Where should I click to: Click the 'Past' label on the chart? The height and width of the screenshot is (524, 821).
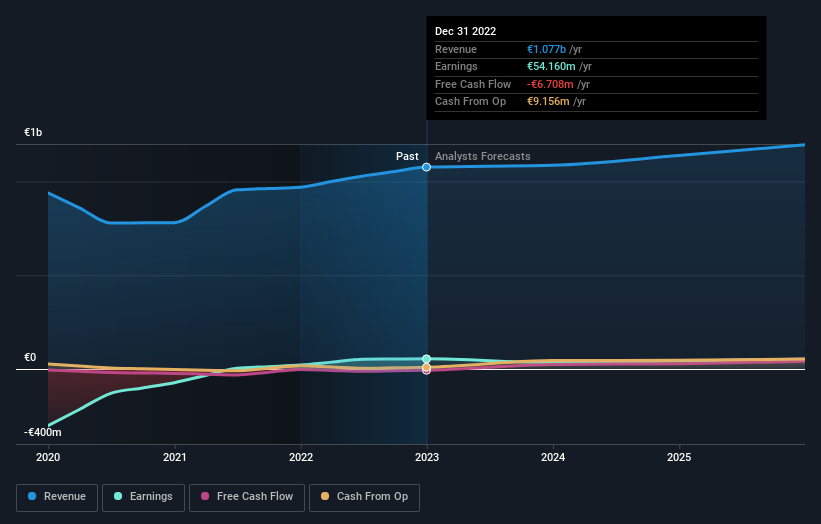tap(407, 157)
